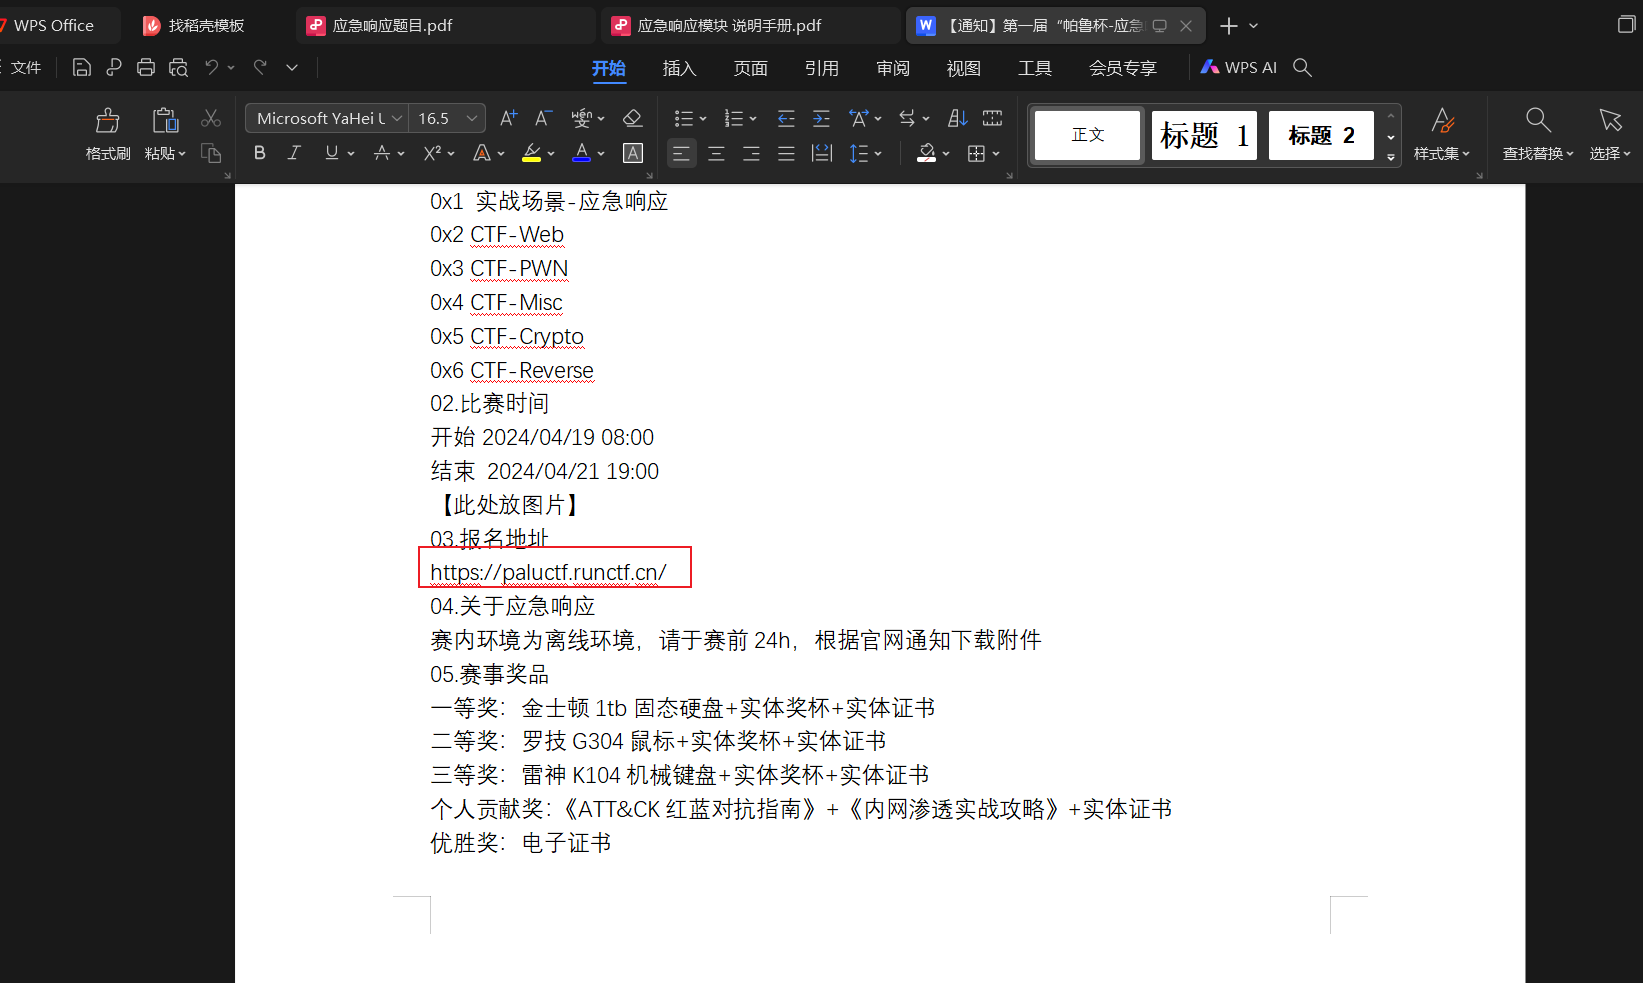Select the Format Painter (格式刷) tool

pyautogui.click(x=108, y=134)
